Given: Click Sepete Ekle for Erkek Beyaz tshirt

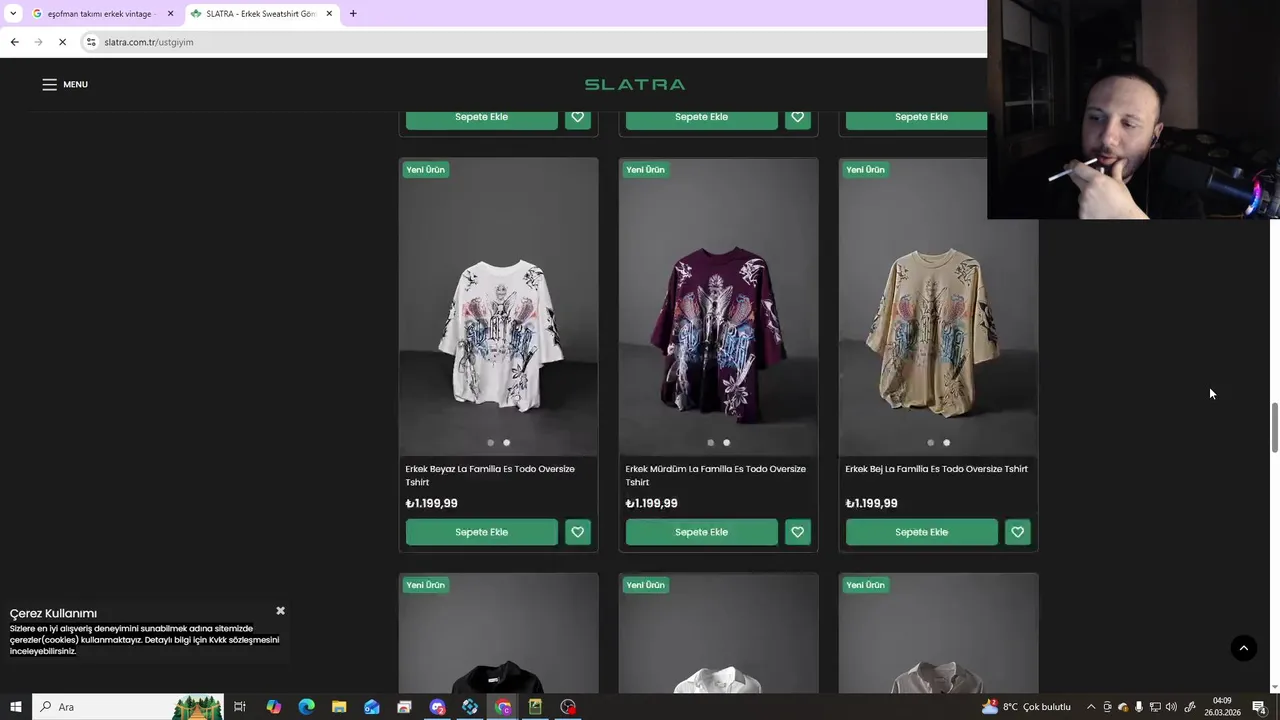Looking at the screenshot, I should click(x=481, y=532).
